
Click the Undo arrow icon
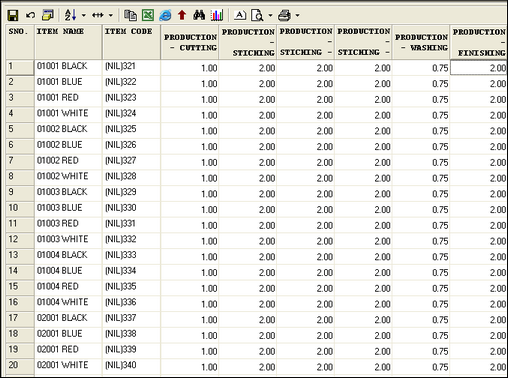coord(30,15)
